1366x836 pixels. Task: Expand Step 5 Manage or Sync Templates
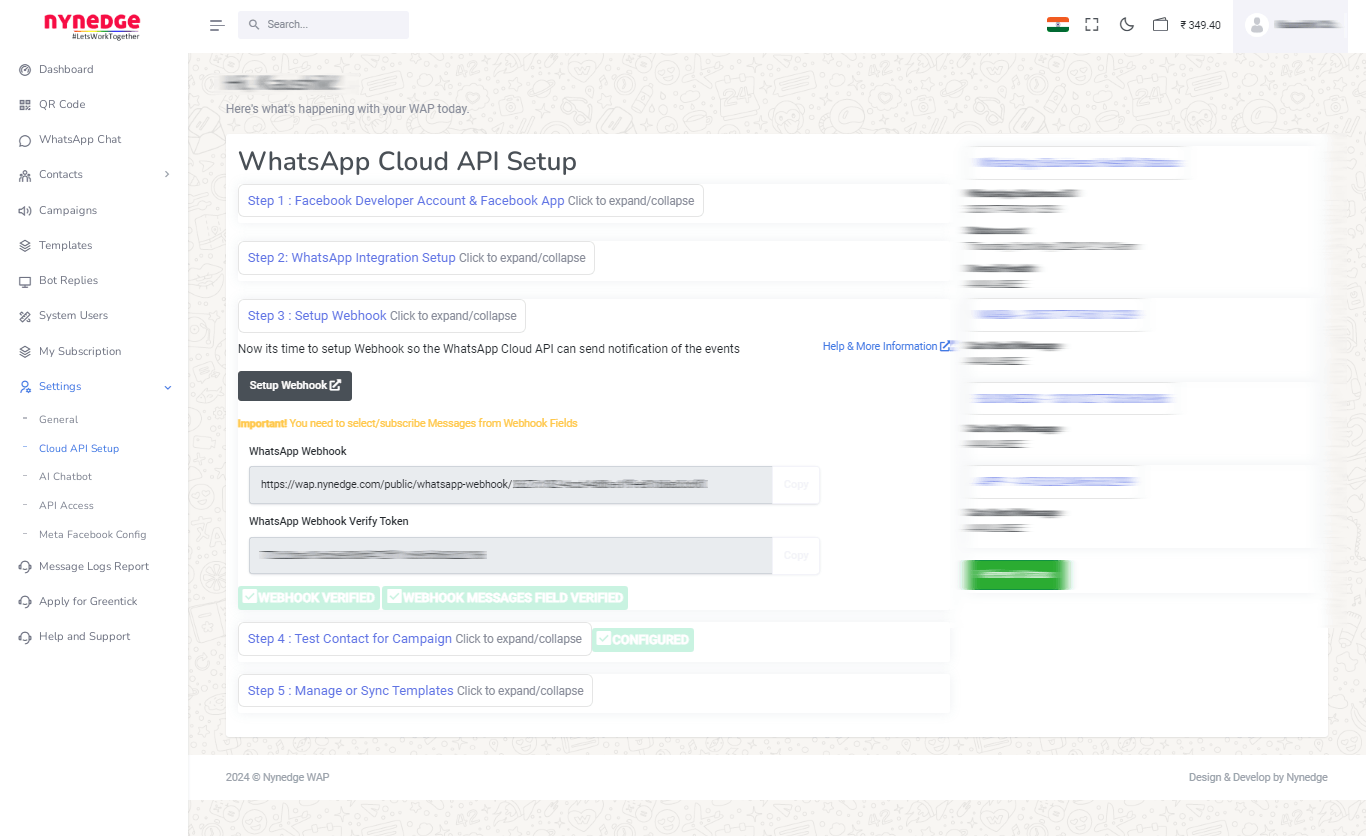(415, 691)
